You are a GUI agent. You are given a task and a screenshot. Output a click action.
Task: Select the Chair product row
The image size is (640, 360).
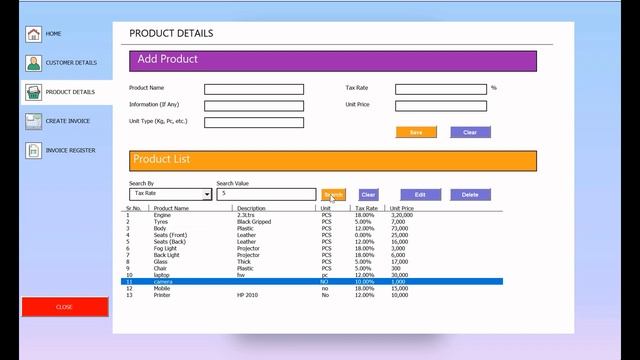312,268
